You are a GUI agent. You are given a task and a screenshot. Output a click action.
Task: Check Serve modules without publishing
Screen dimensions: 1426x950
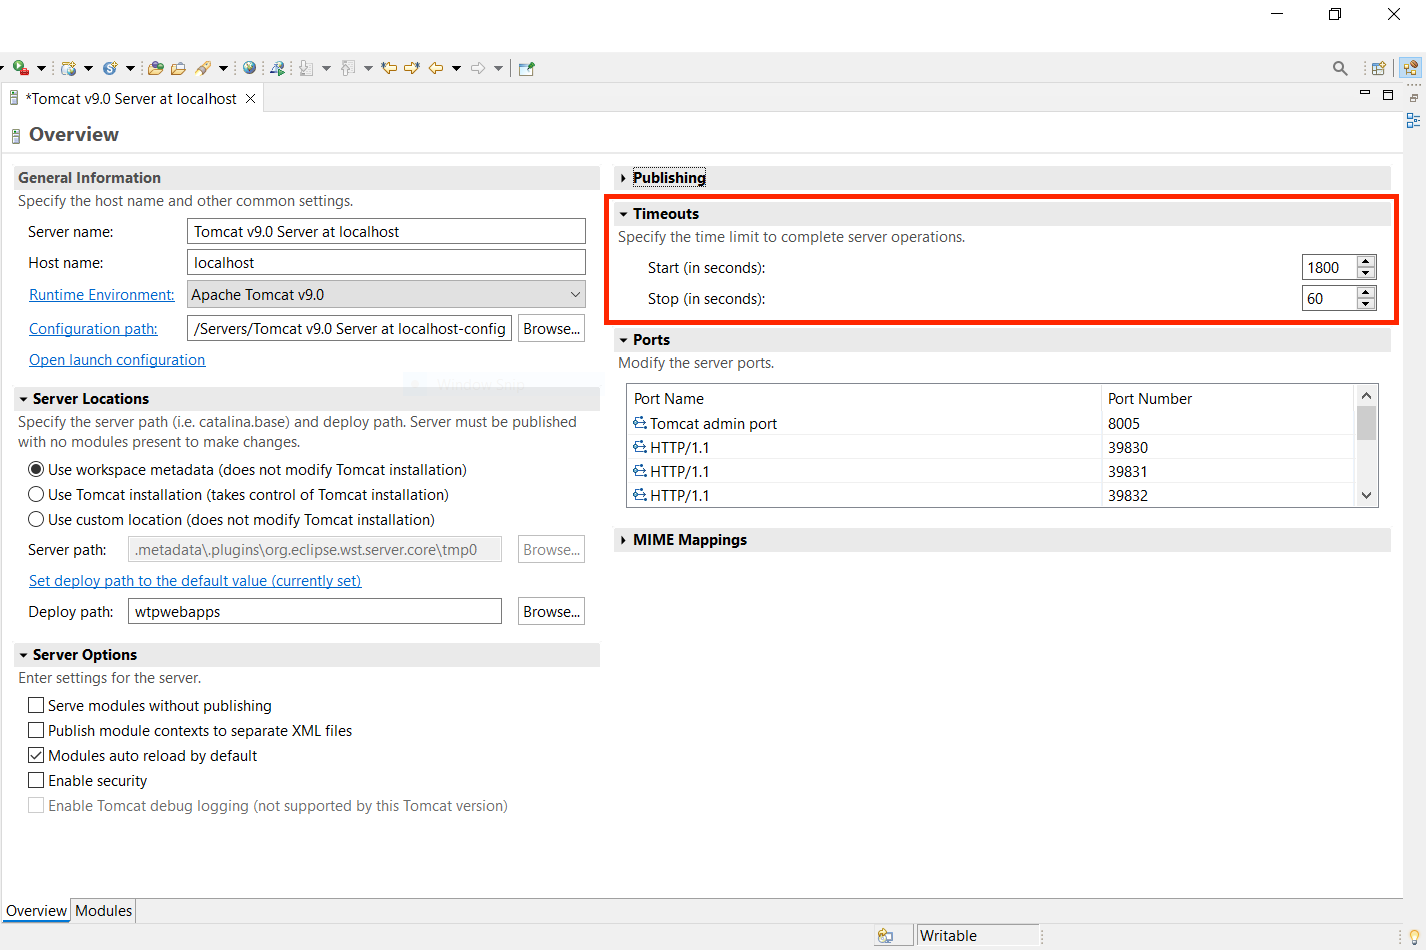pyautogui.click(x=36, y=705)
